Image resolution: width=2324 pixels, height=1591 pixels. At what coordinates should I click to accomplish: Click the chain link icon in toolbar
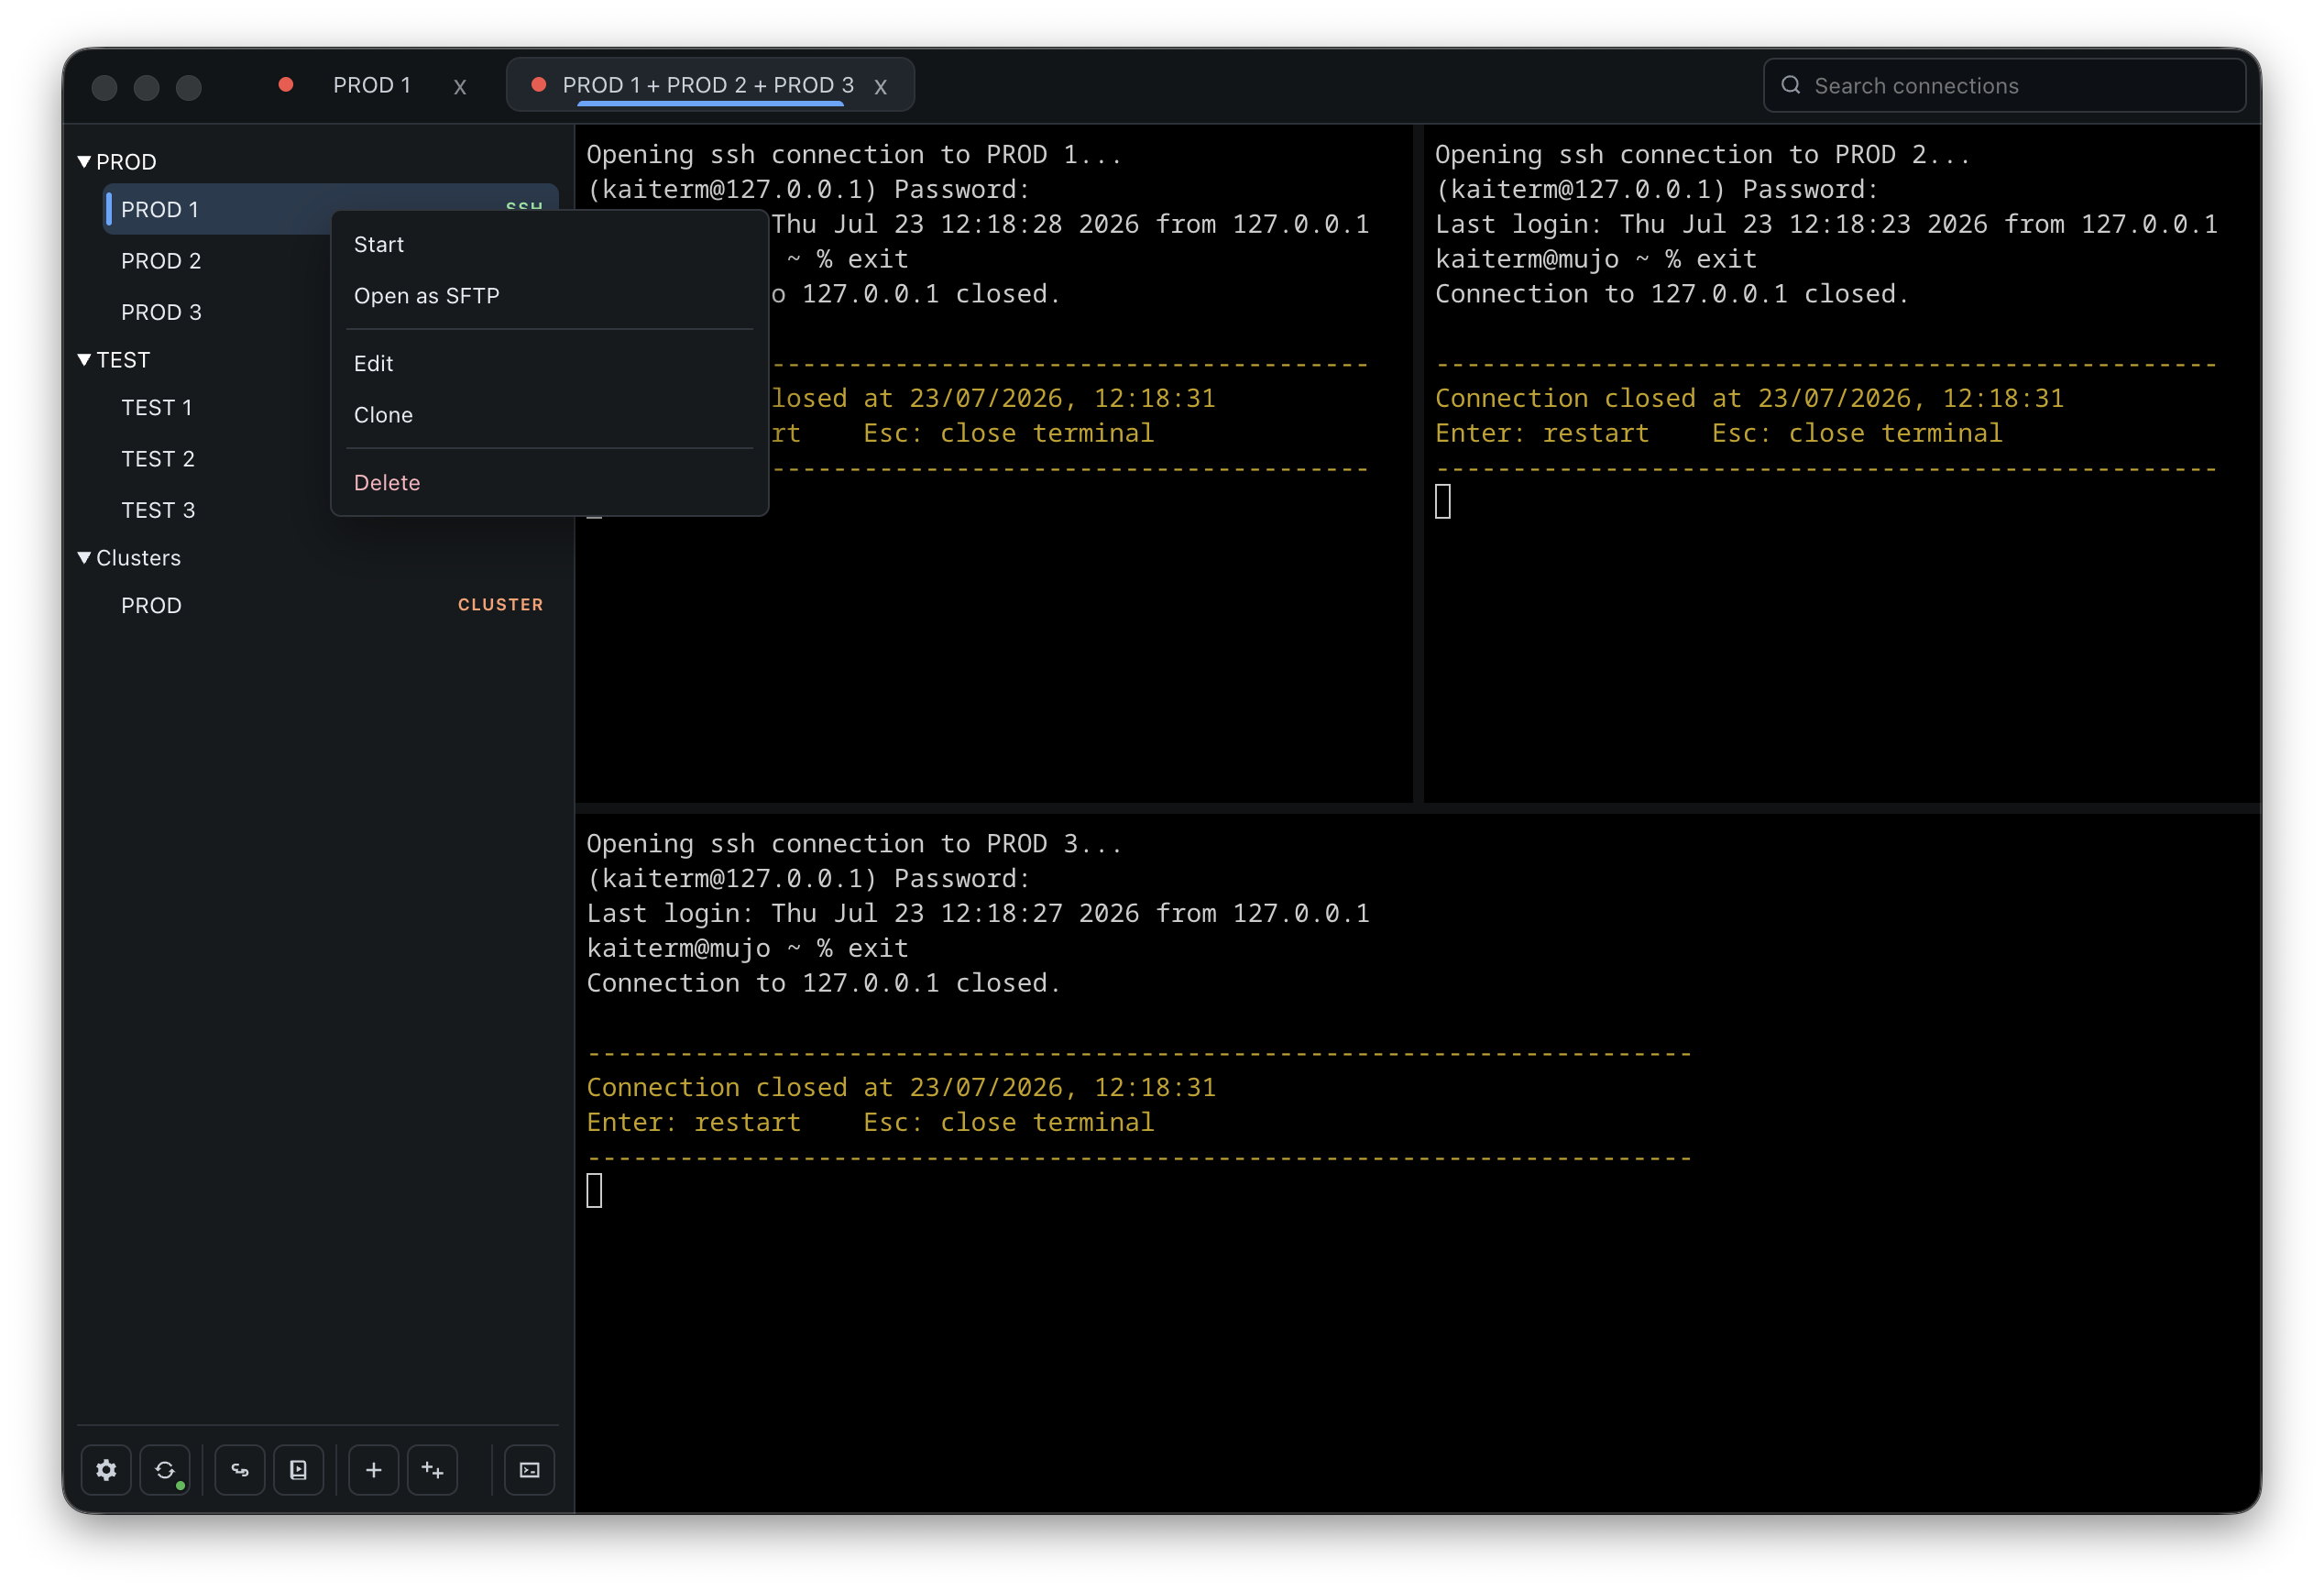[240, 1469]
